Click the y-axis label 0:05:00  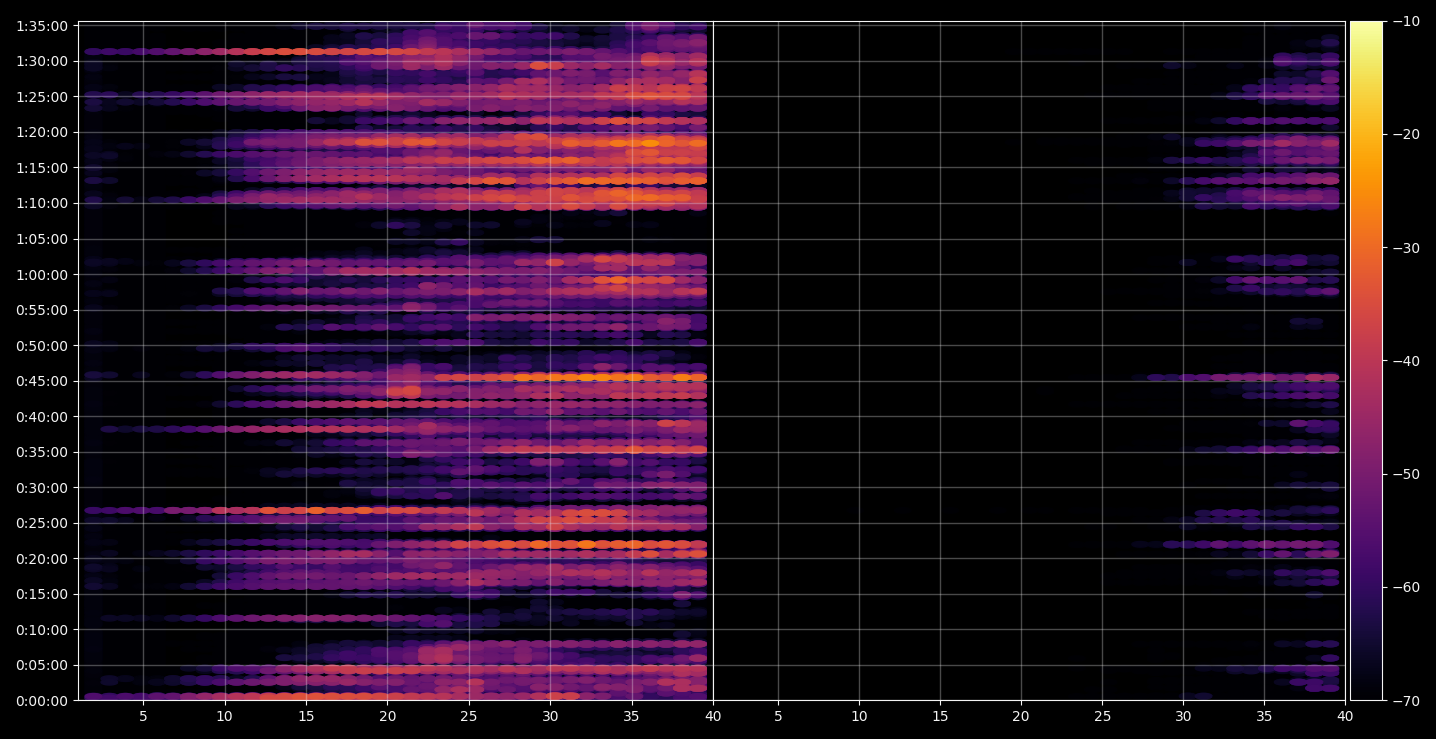pos(42,665)
